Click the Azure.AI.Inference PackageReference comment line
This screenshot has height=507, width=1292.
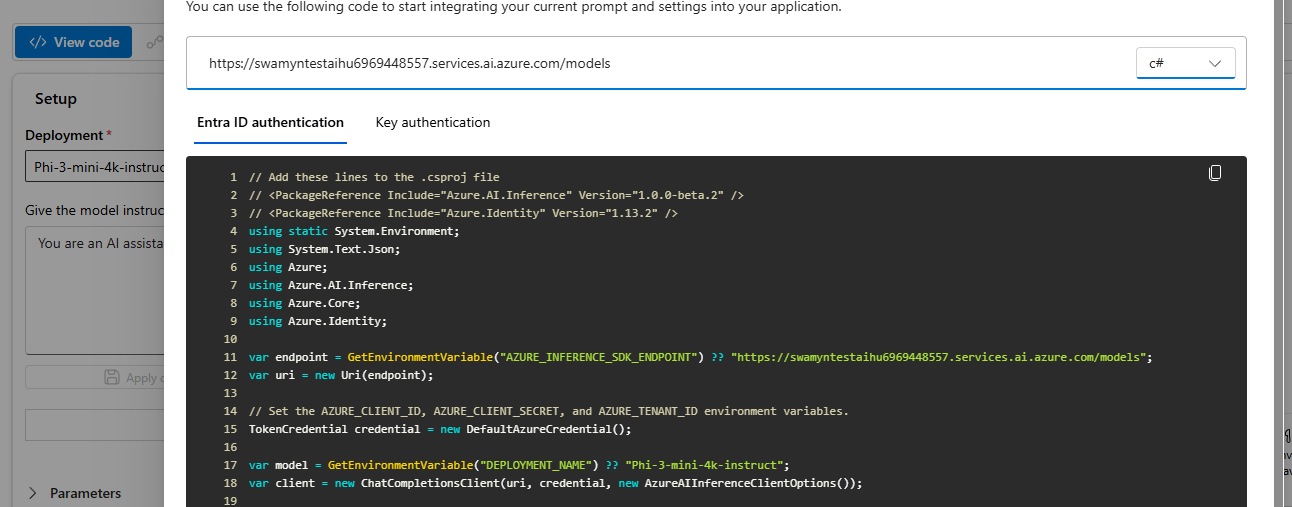coord(496,195)
